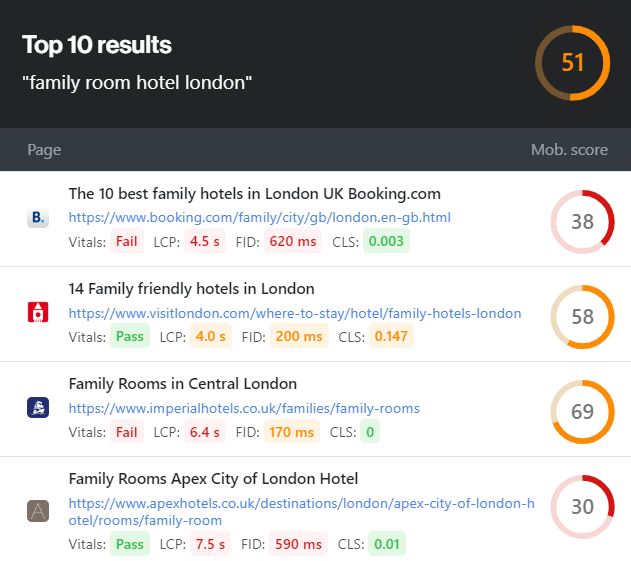
Task: Open the visitlondon.com family hotels link
Action: point(295,313)
